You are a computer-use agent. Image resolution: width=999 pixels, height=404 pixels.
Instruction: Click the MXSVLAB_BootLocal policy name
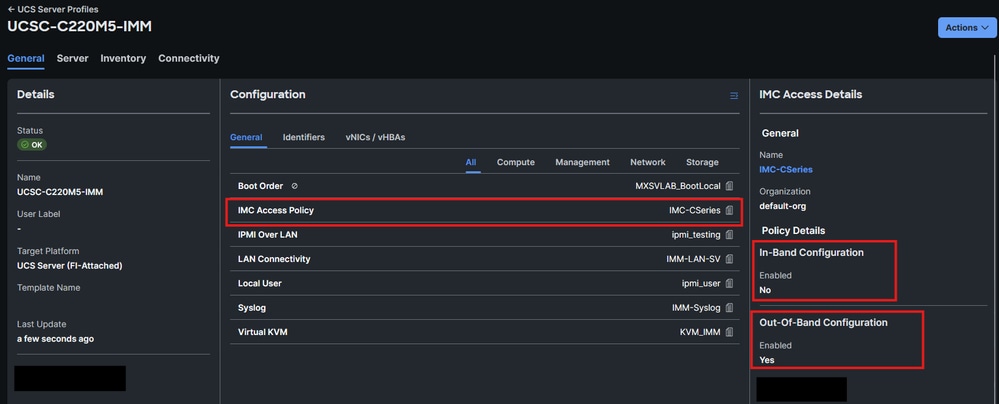click(x=678, y=186)
